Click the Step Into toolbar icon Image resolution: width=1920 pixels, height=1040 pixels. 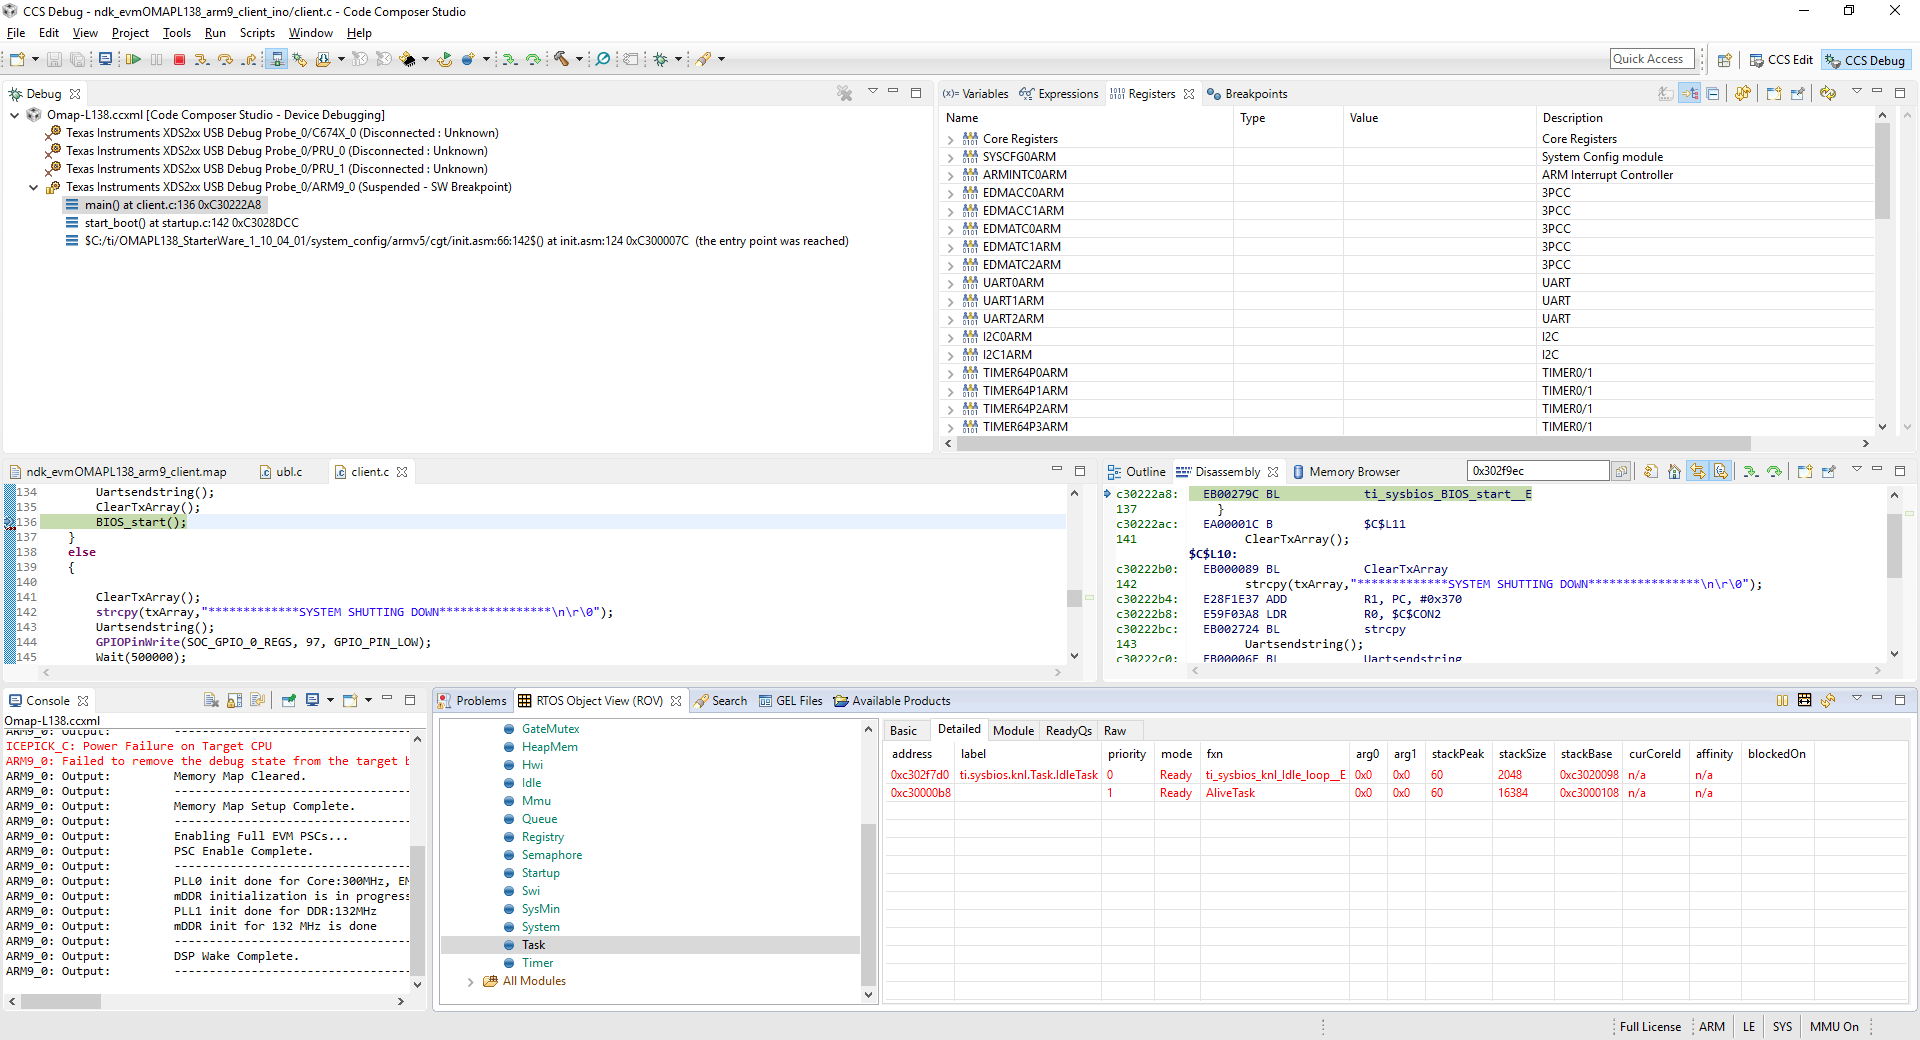pos(202,60)
